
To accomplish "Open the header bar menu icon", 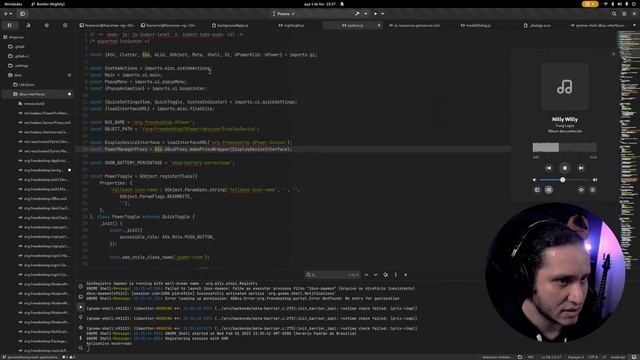I will point(624,14).
